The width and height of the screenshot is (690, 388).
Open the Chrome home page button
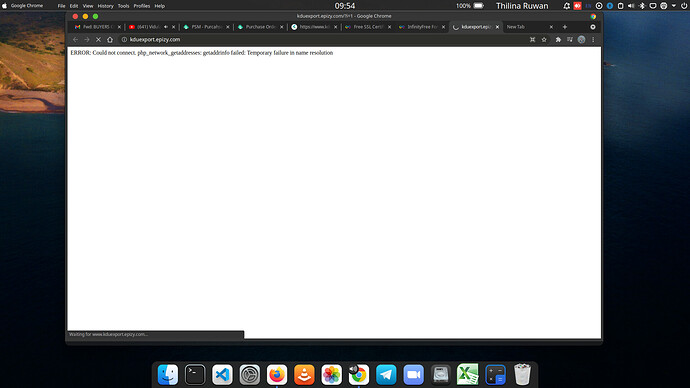[110, 40]
